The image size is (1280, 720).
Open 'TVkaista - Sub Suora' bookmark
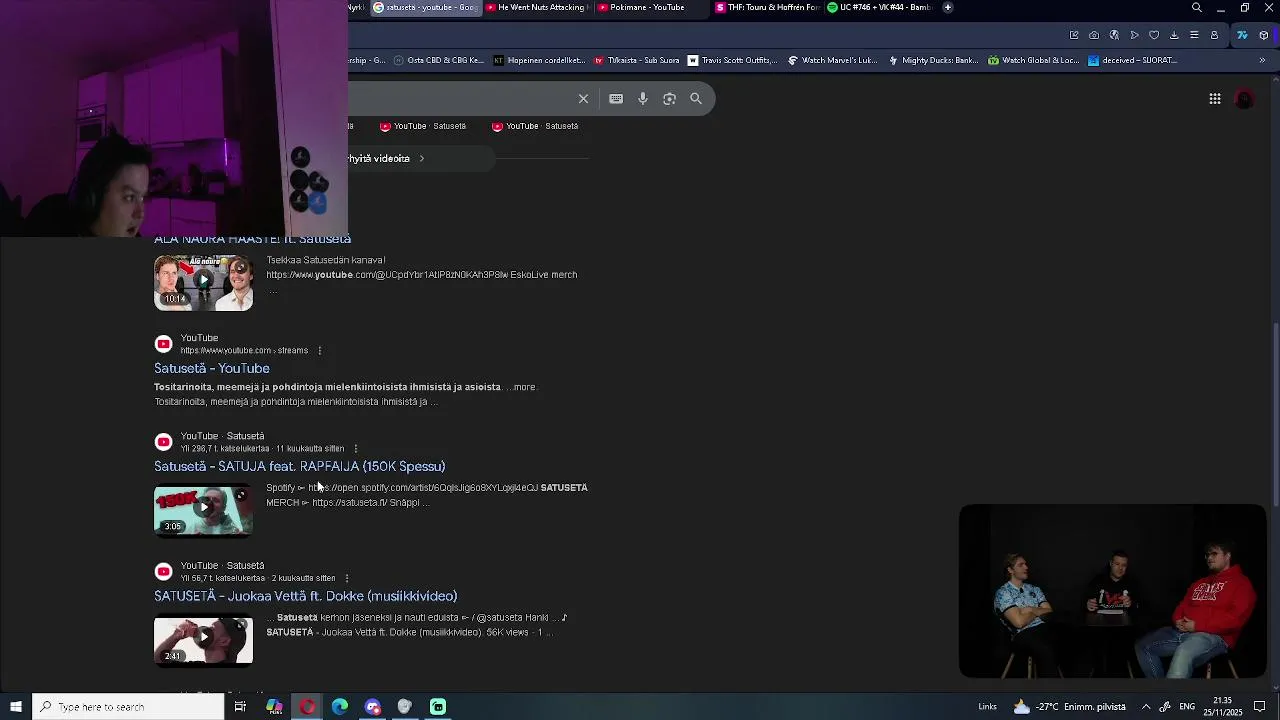pos(637,60)
